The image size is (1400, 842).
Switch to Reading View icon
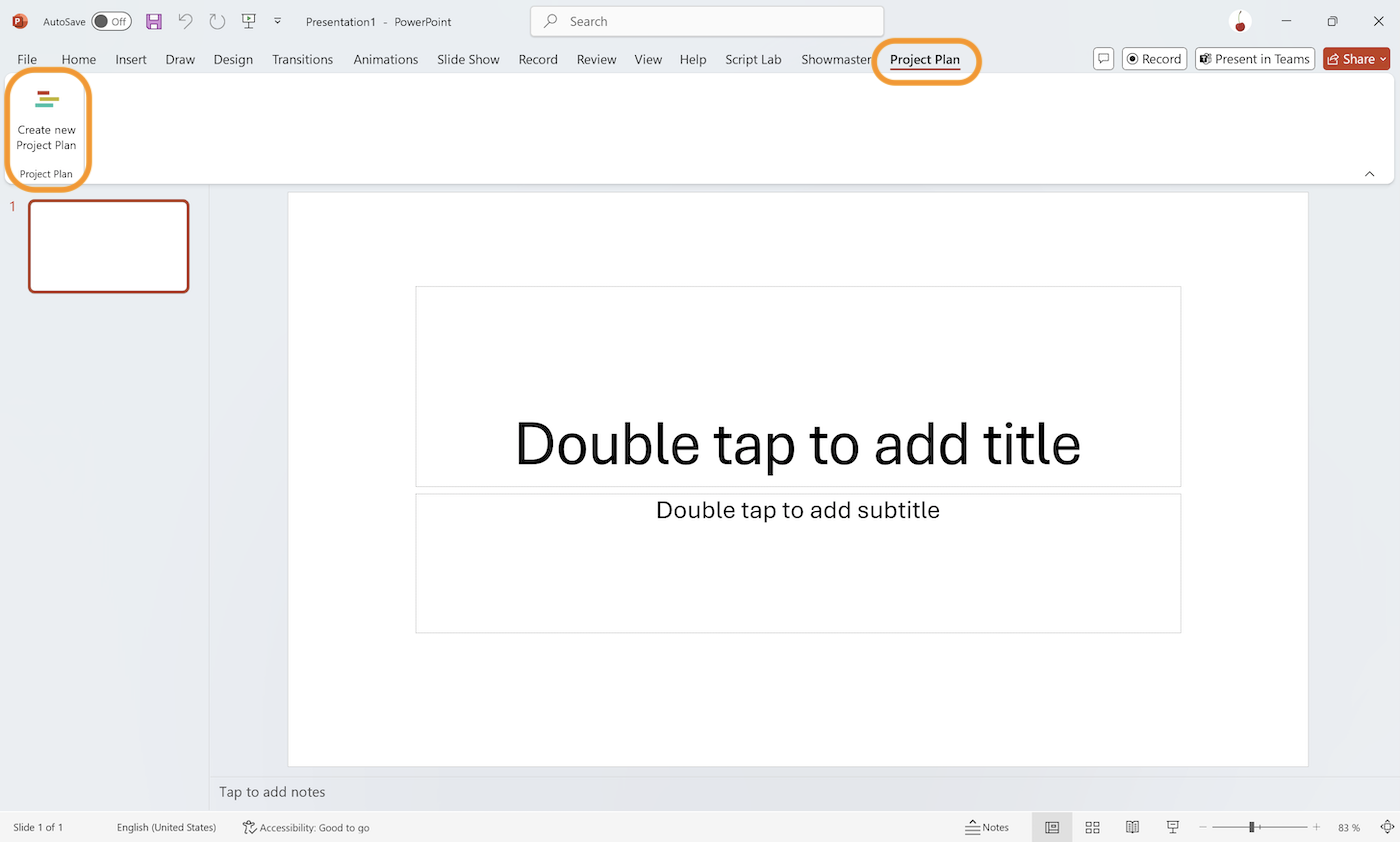(1132, 827)
